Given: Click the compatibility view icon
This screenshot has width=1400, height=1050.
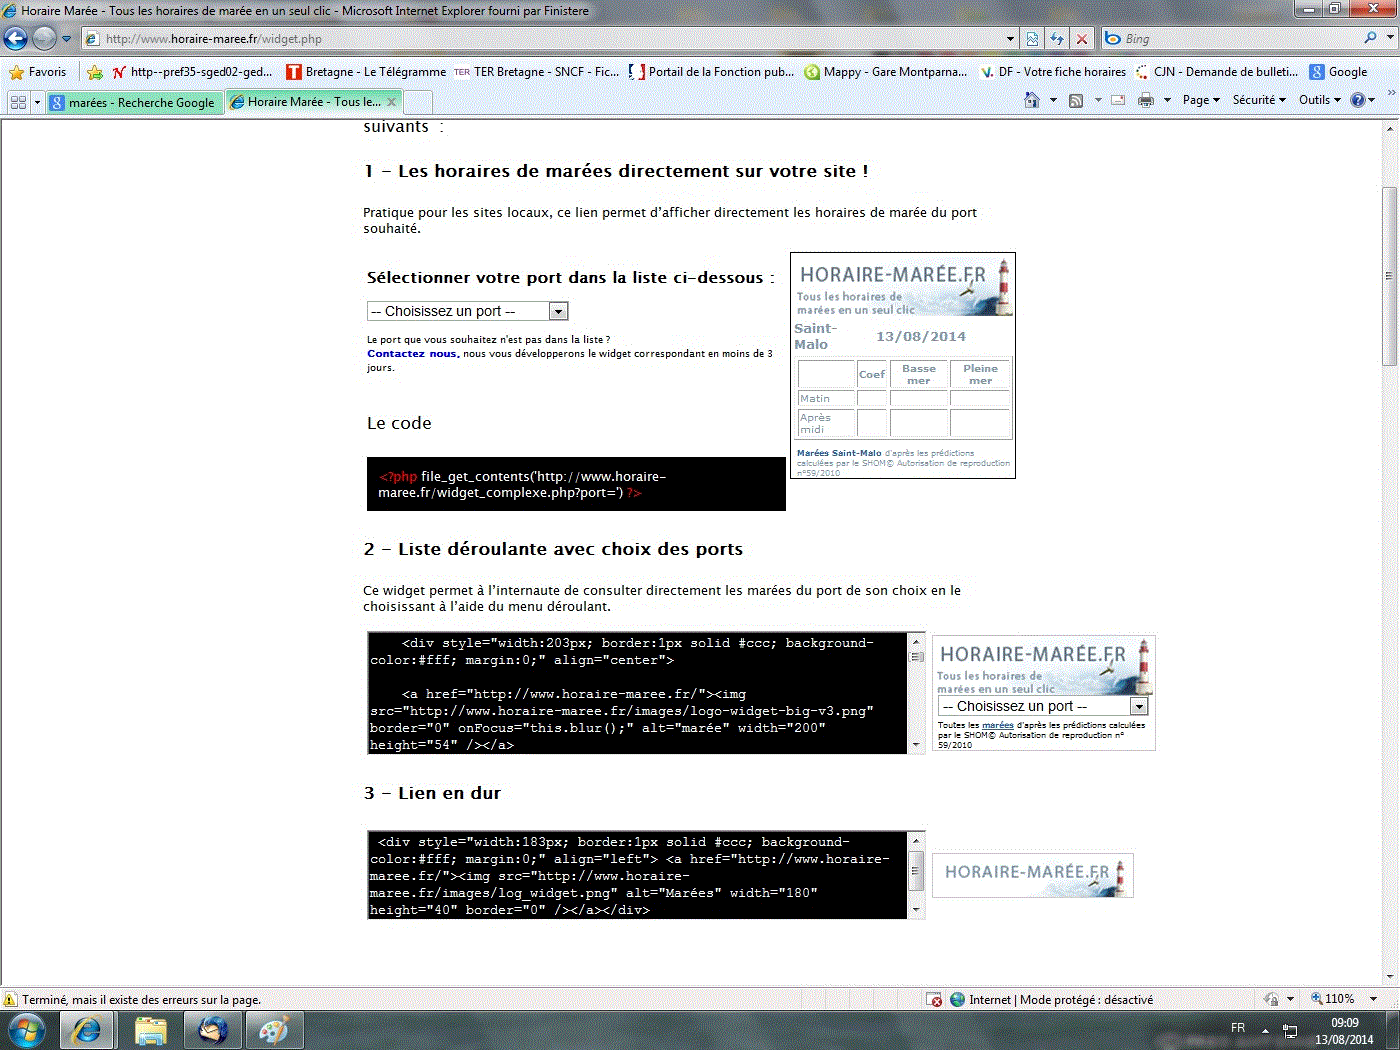Looking at the screenshot, I should click(1033, 39).
